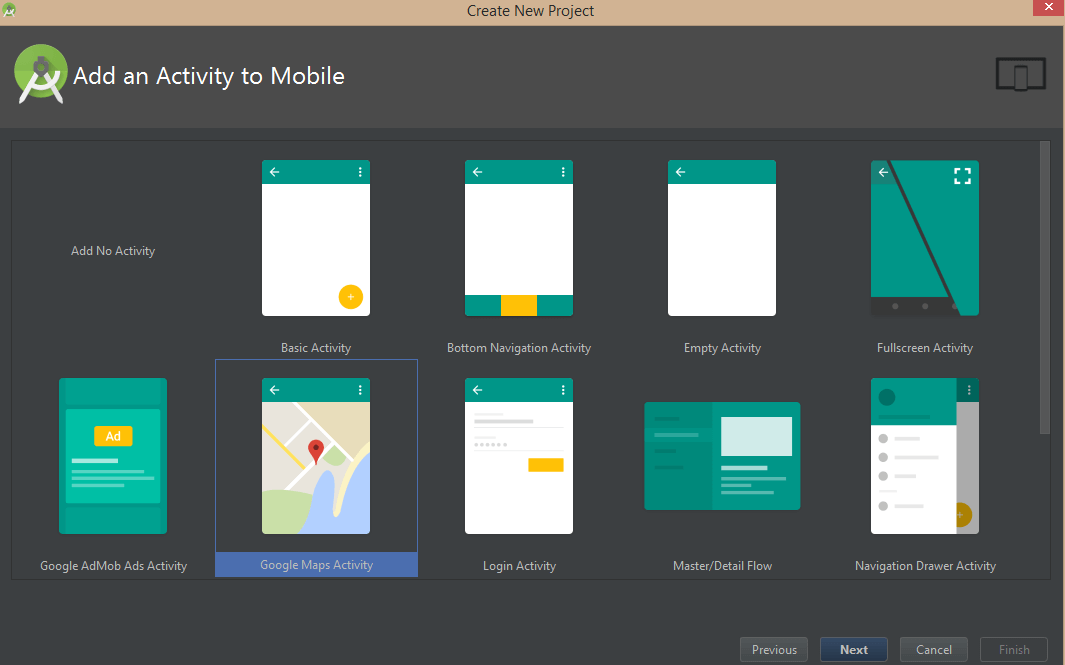
Task: Choose the Navigation Drawer Activity thumbnail
Action: coord(925,456)
